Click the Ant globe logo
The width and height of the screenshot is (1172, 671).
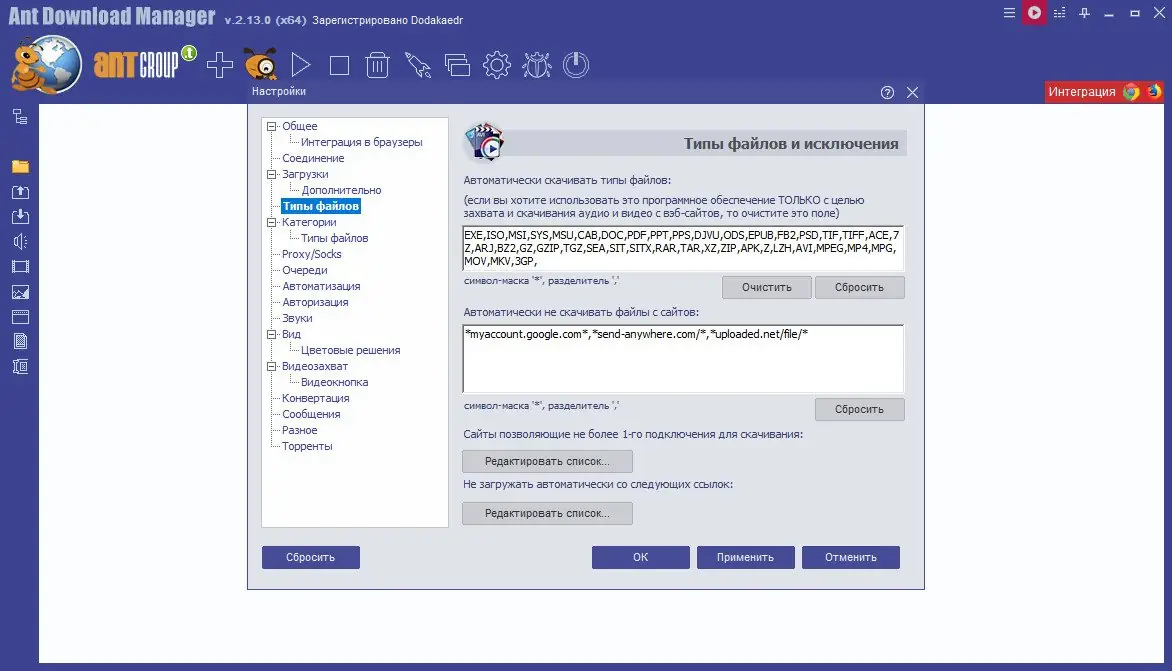click(x=46, y=65)
